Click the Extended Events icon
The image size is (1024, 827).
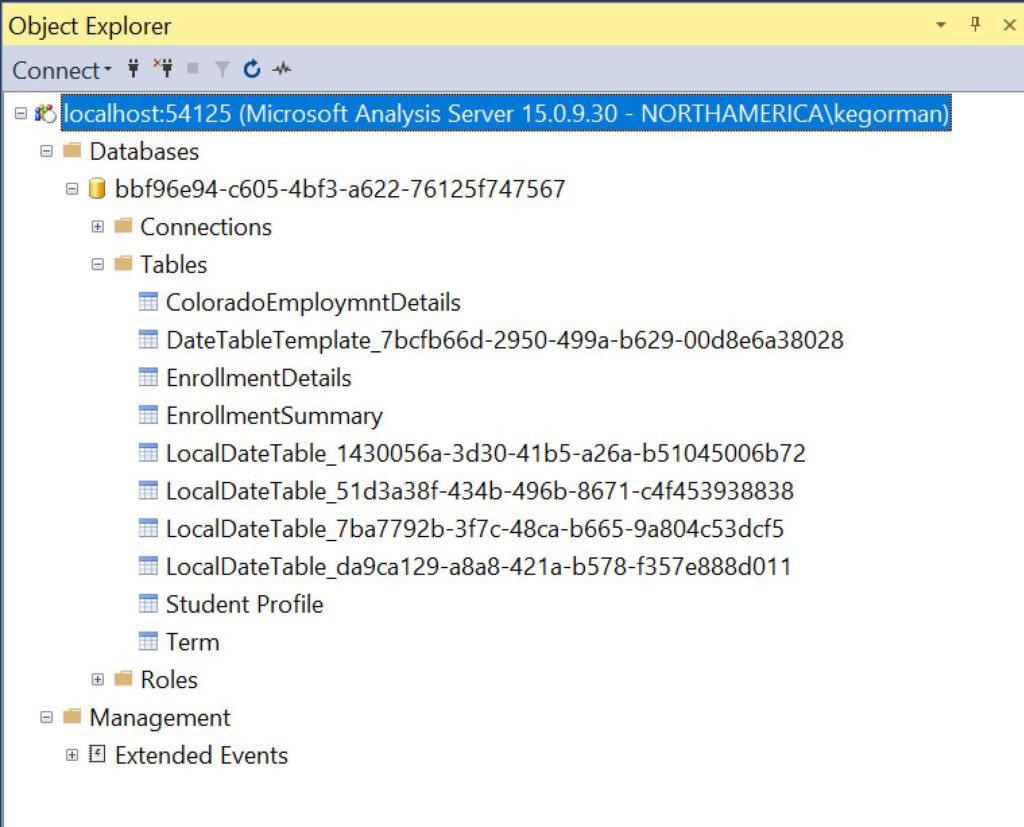point(97,754)
